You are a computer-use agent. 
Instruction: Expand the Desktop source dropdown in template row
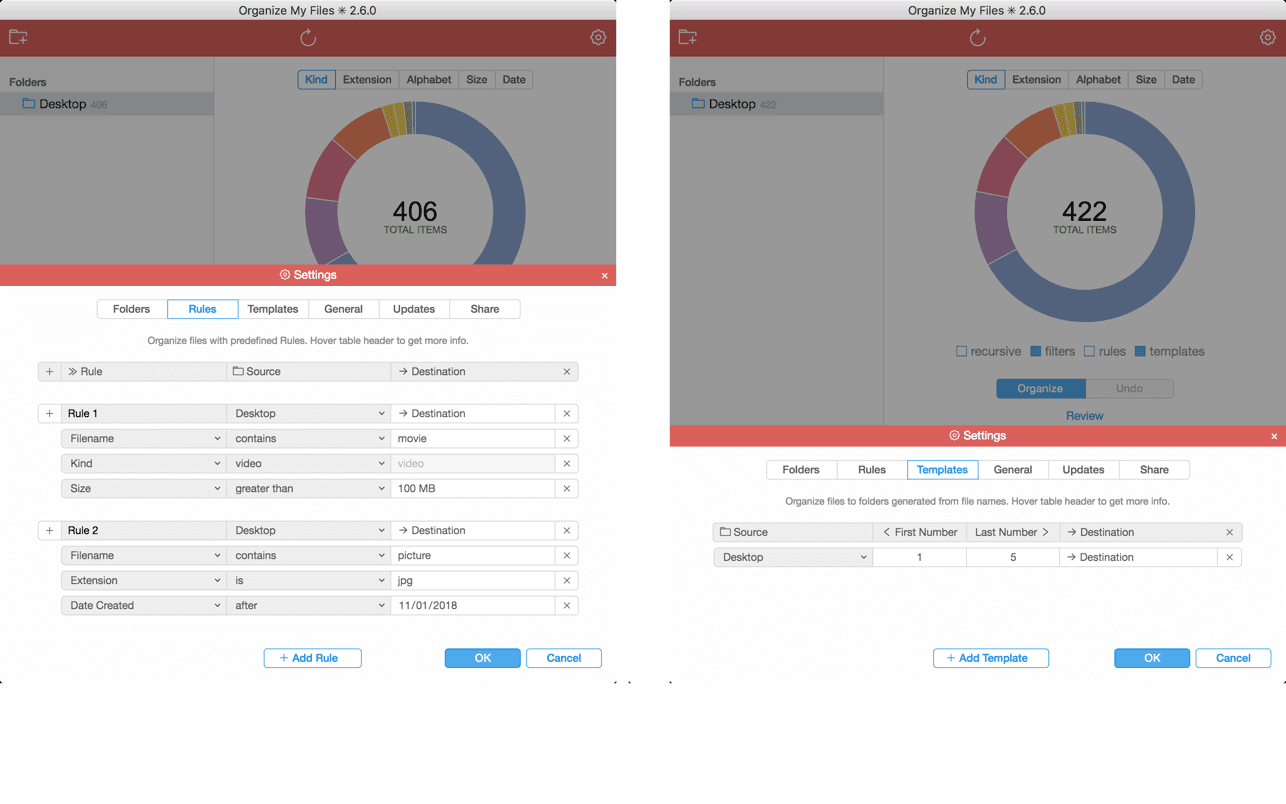coord(793,558)
